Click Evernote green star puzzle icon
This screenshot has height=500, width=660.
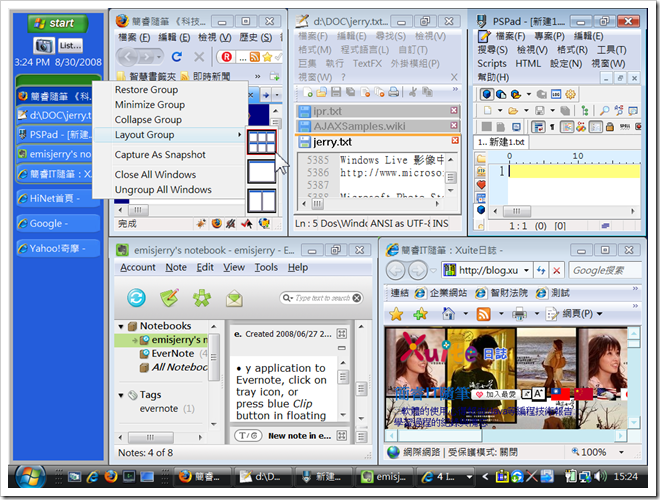202,298
